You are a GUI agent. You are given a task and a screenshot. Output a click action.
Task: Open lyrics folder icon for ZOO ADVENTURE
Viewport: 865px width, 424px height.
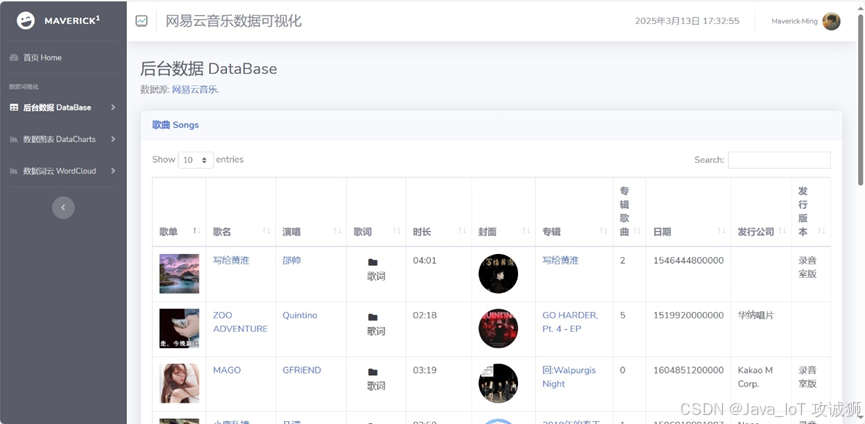point(373,318)
